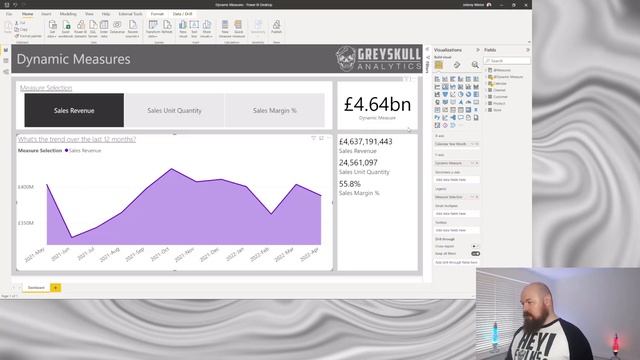
Task: Select the Dashboard page tab
Action: pyautogui.click(x=36, y=288)
